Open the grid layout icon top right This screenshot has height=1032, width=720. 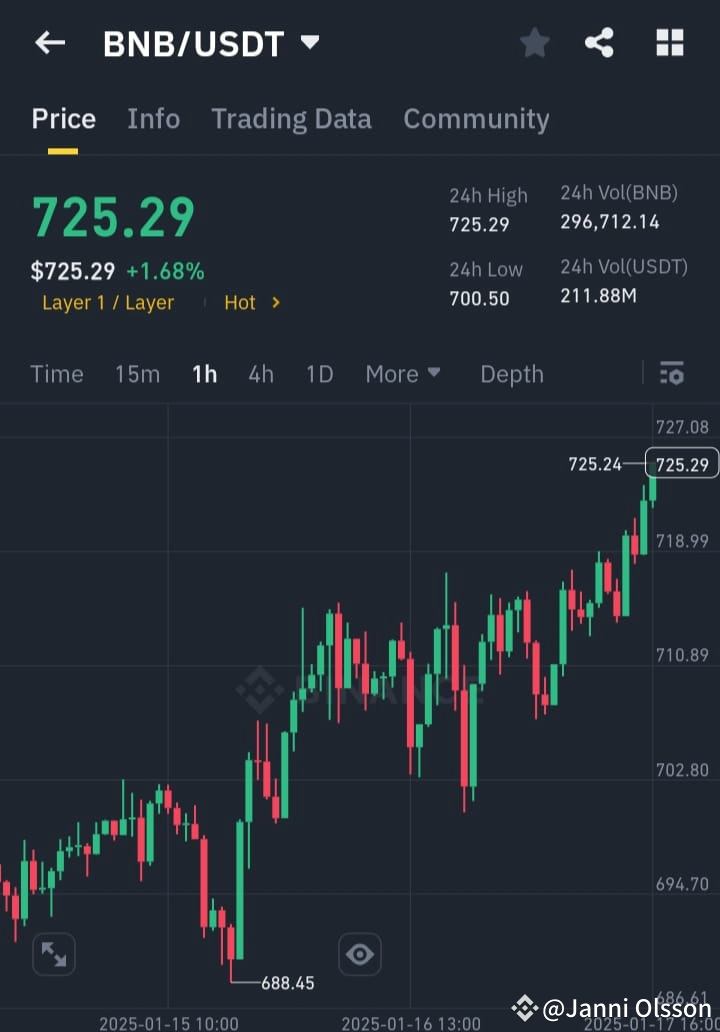coord(668,42)
